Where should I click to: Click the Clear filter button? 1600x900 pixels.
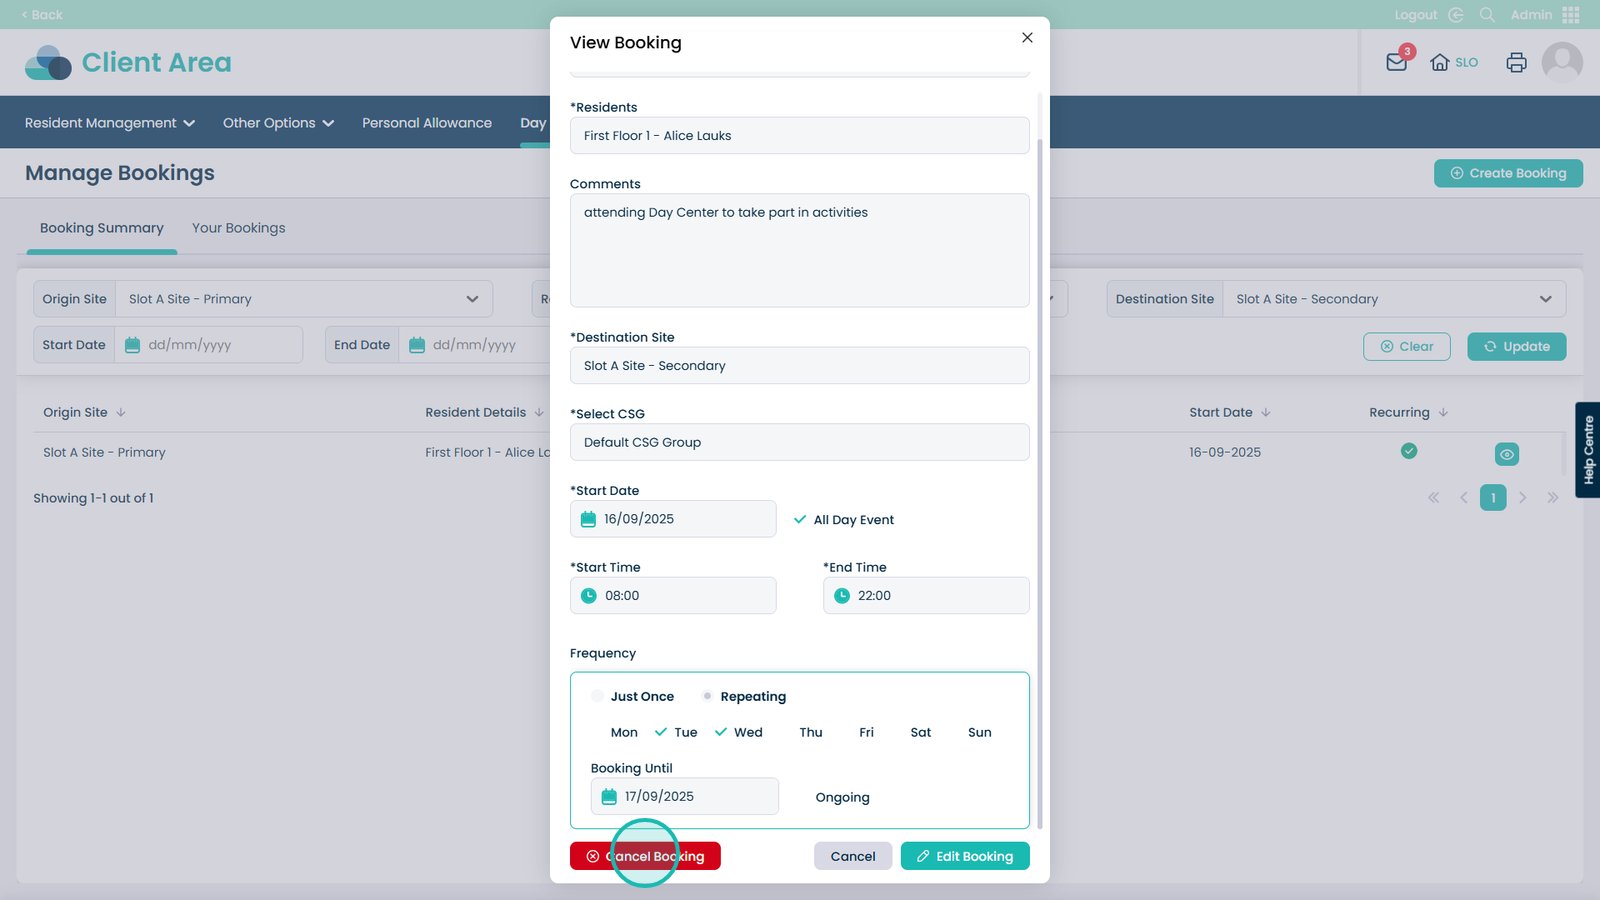1407,346
